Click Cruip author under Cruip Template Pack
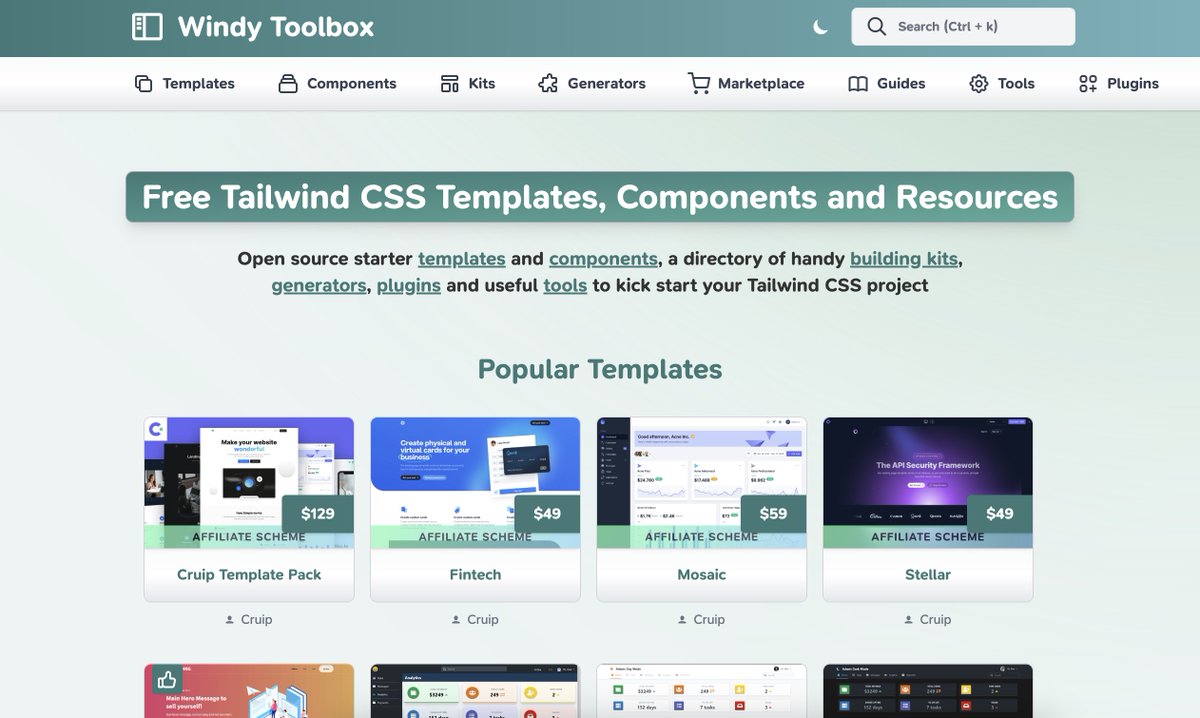The width and height of the screenshot is (1200, 718). 256,620
